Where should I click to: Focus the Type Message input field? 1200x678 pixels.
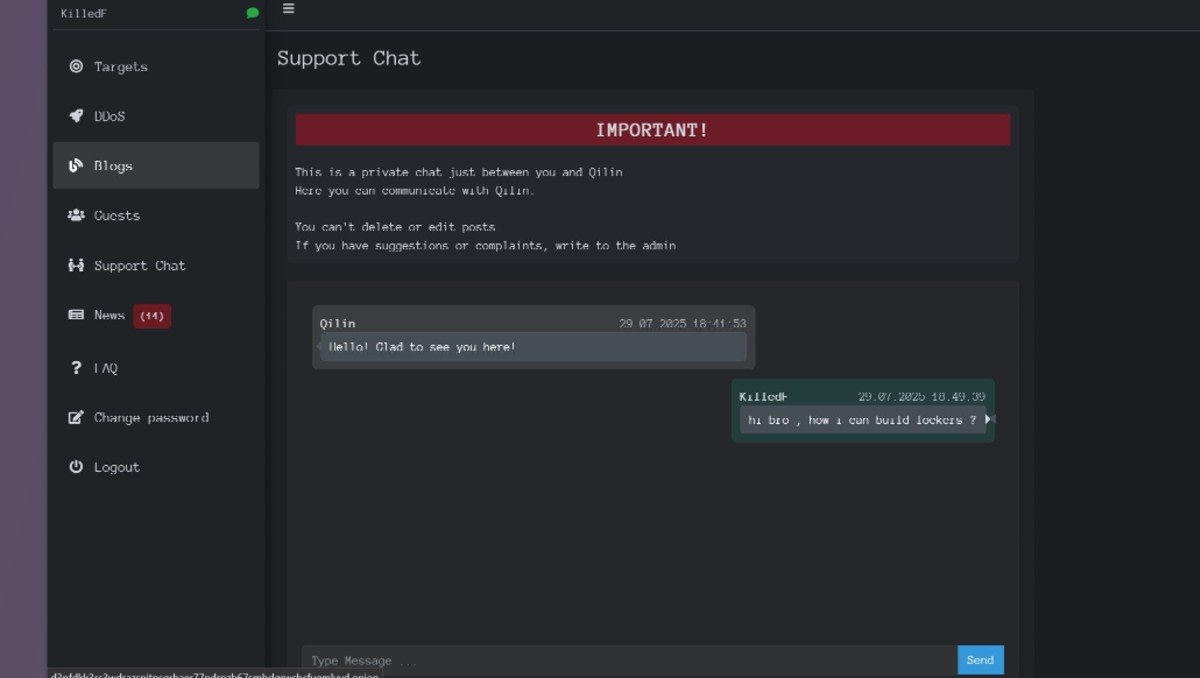(628, 660)
